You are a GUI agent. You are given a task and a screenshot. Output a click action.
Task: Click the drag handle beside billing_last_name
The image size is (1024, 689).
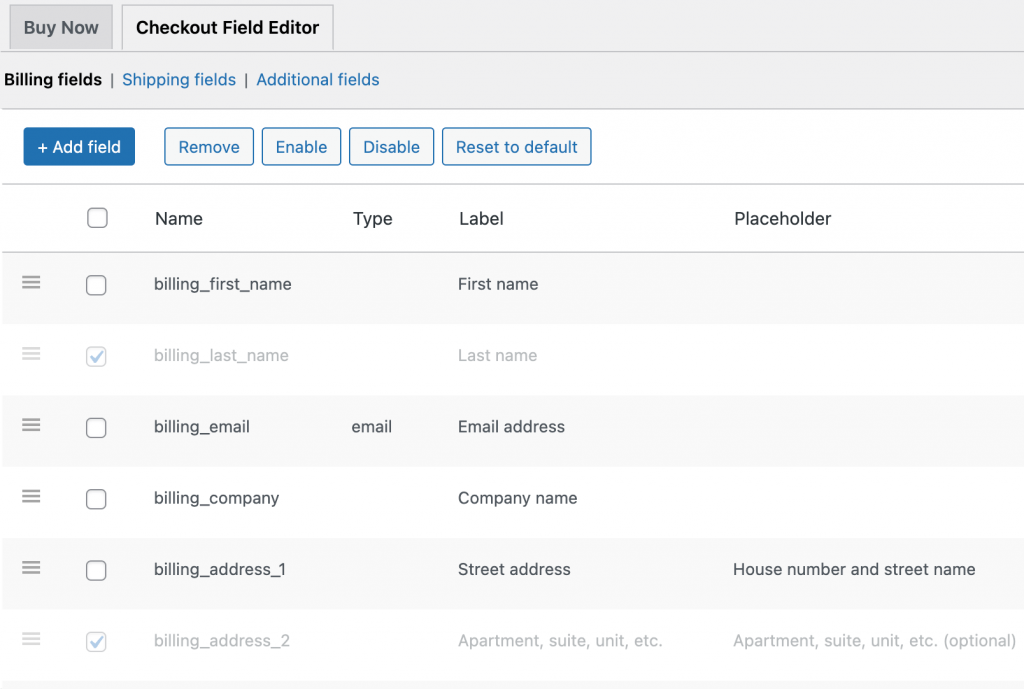coord(31,354)
